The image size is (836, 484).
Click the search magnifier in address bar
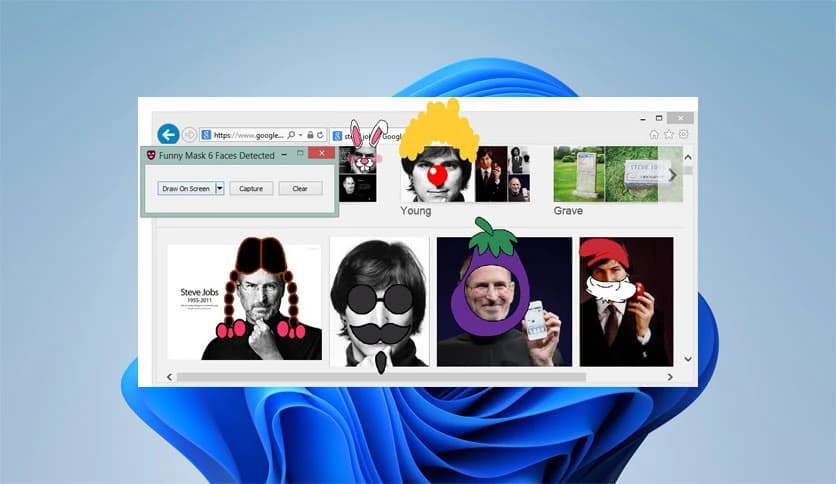291,135
